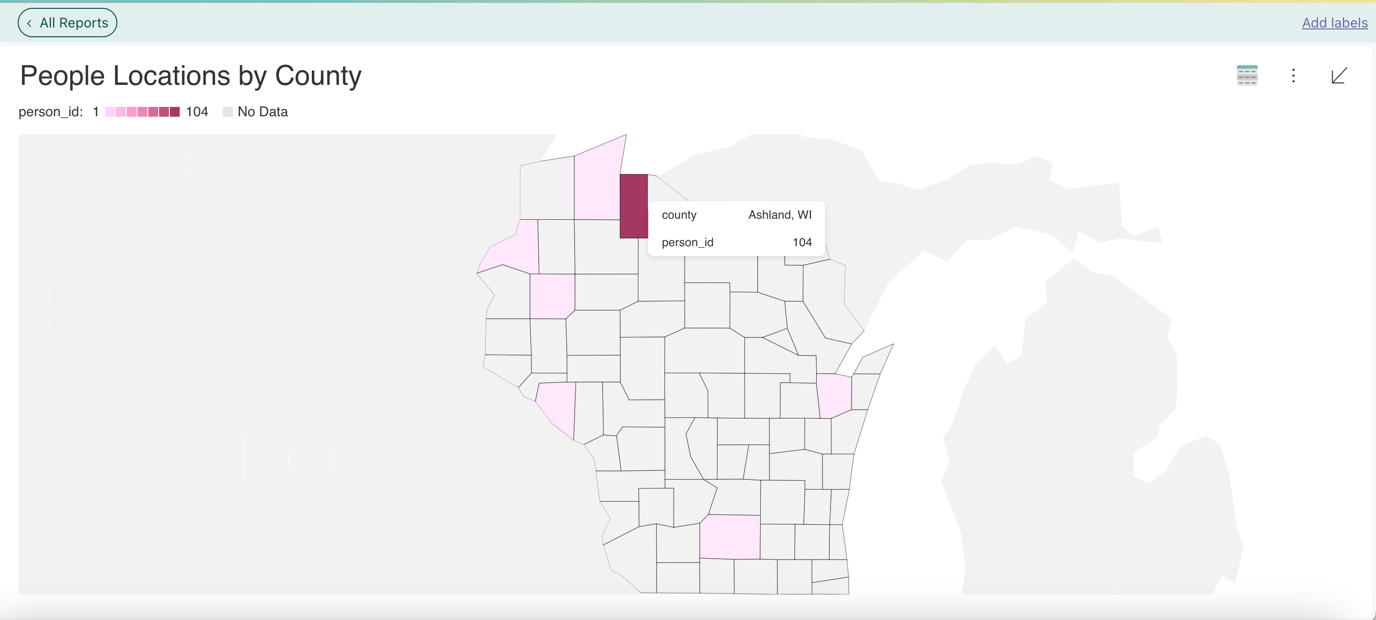Click the person_id legend label
This screenshot has height=620, width=1376.
point(49,111)
